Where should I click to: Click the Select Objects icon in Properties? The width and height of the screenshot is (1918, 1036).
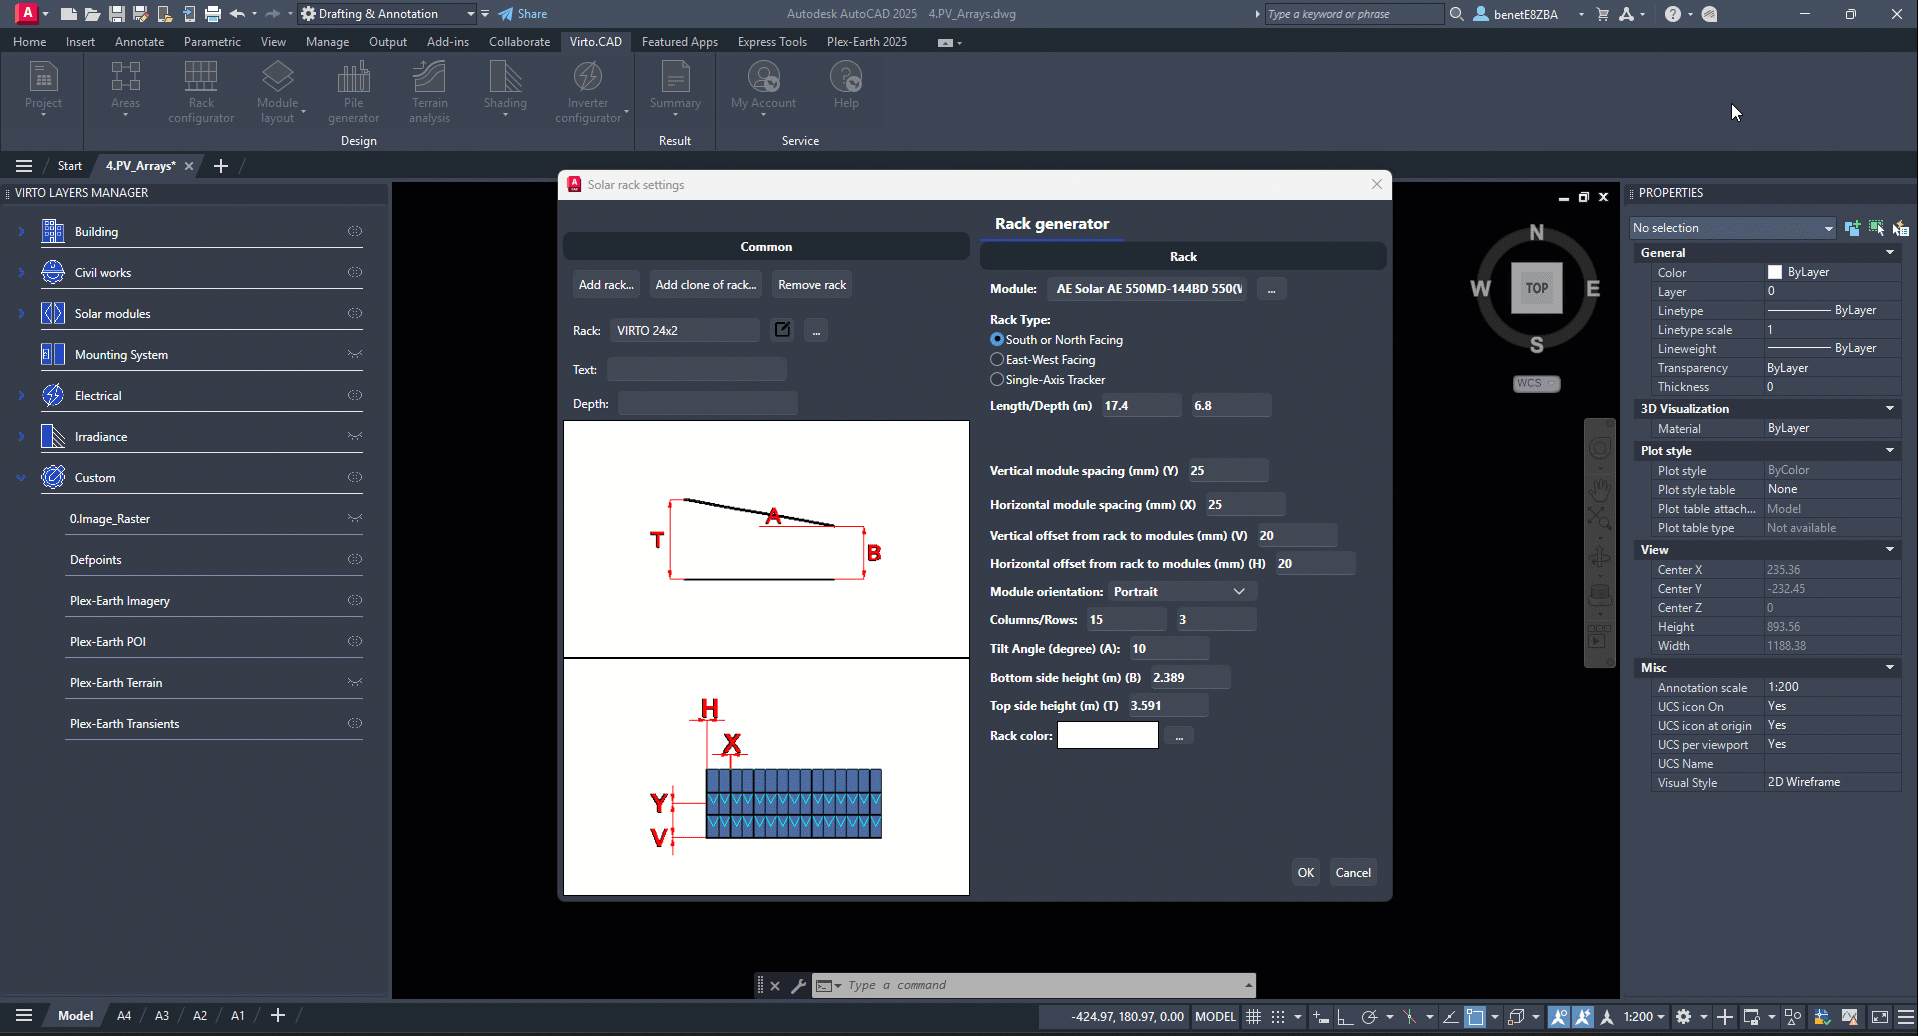[x=1876, y=228]
